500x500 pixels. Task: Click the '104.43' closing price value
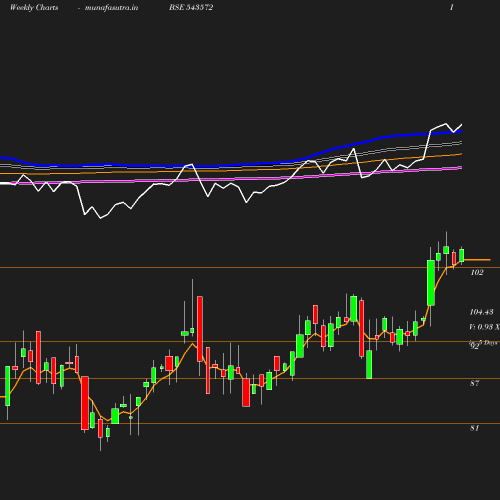tap(481, 312)
